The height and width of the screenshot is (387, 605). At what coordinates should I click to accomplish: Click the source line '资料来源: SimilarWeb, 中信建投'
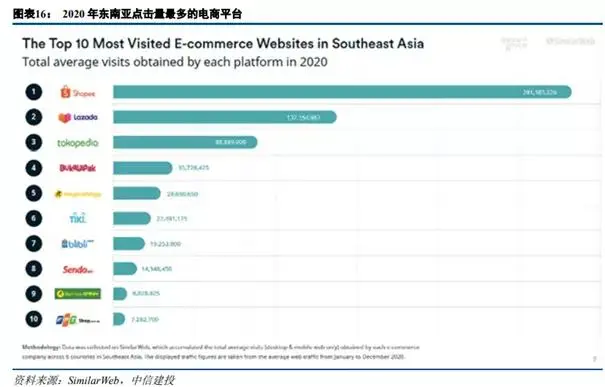click(x=94, y=380)
